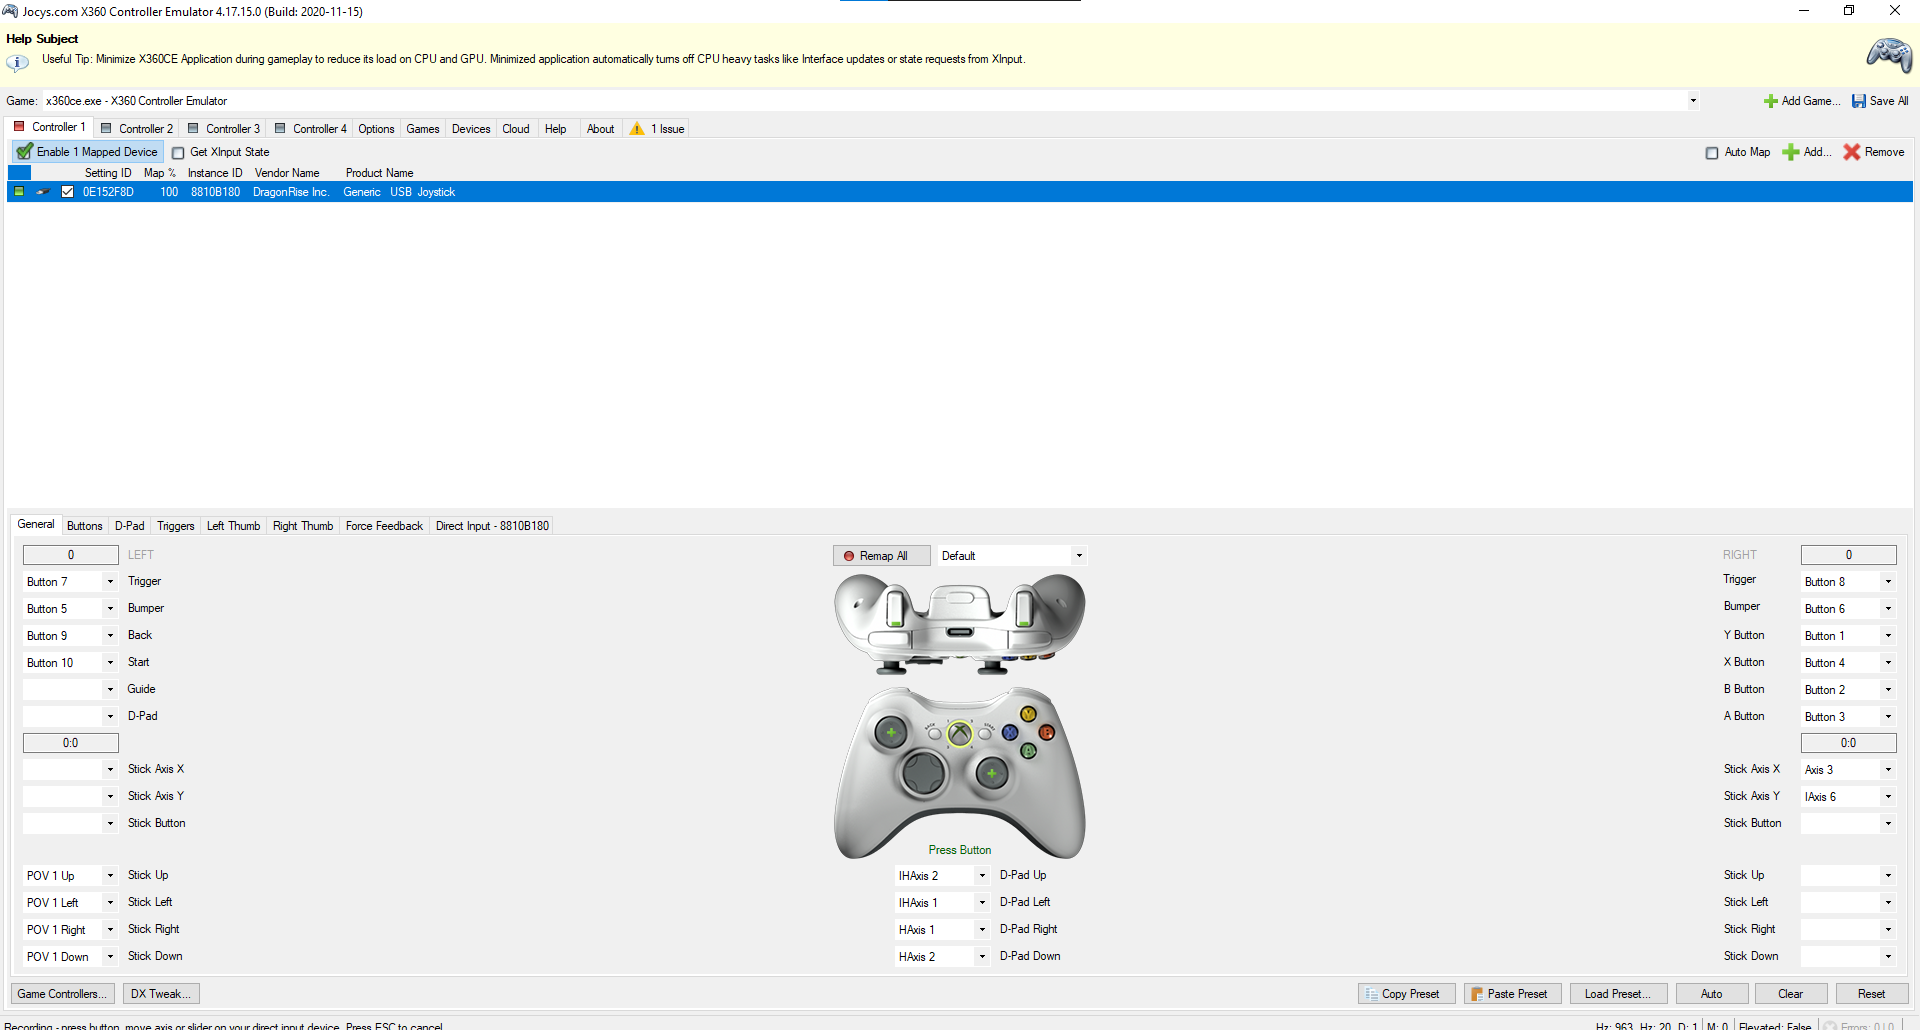Click the Game Controllers button
Viewport: 1920px width, 1030px height.
click(62, 994)
